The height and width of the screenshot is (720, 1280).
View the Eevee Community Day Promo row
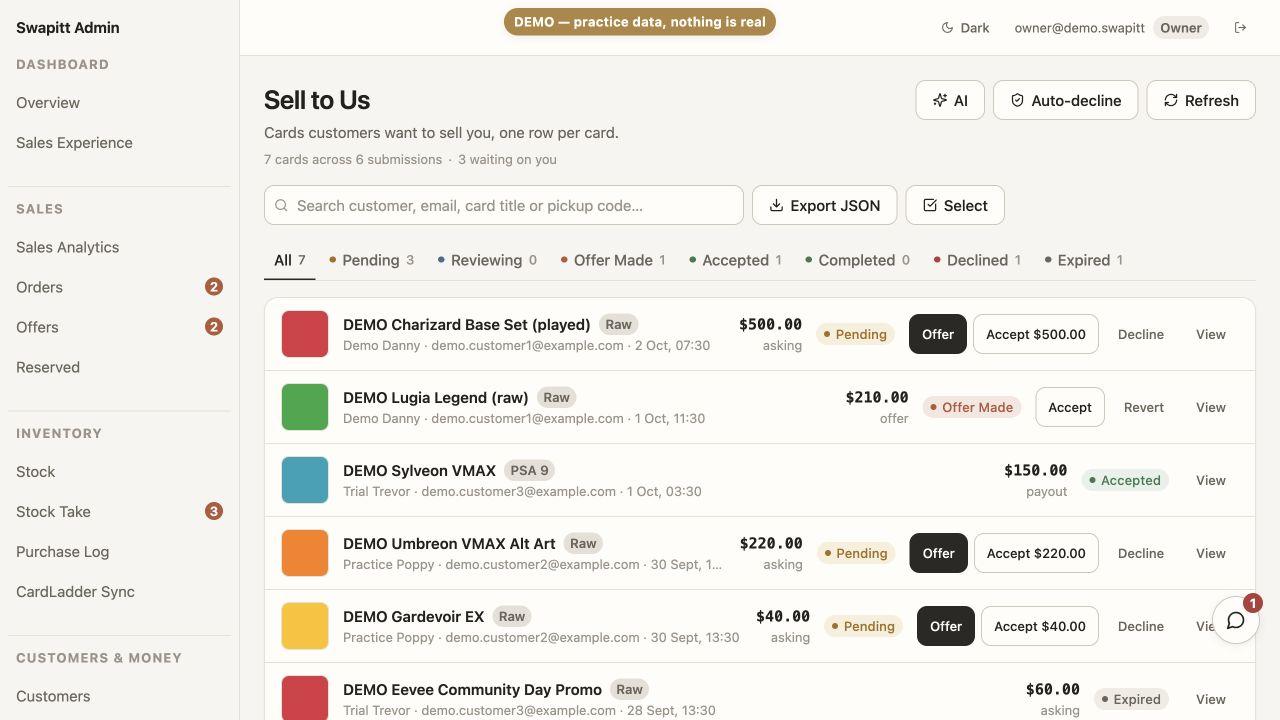pyautogui.click(x=1211, y=699)
